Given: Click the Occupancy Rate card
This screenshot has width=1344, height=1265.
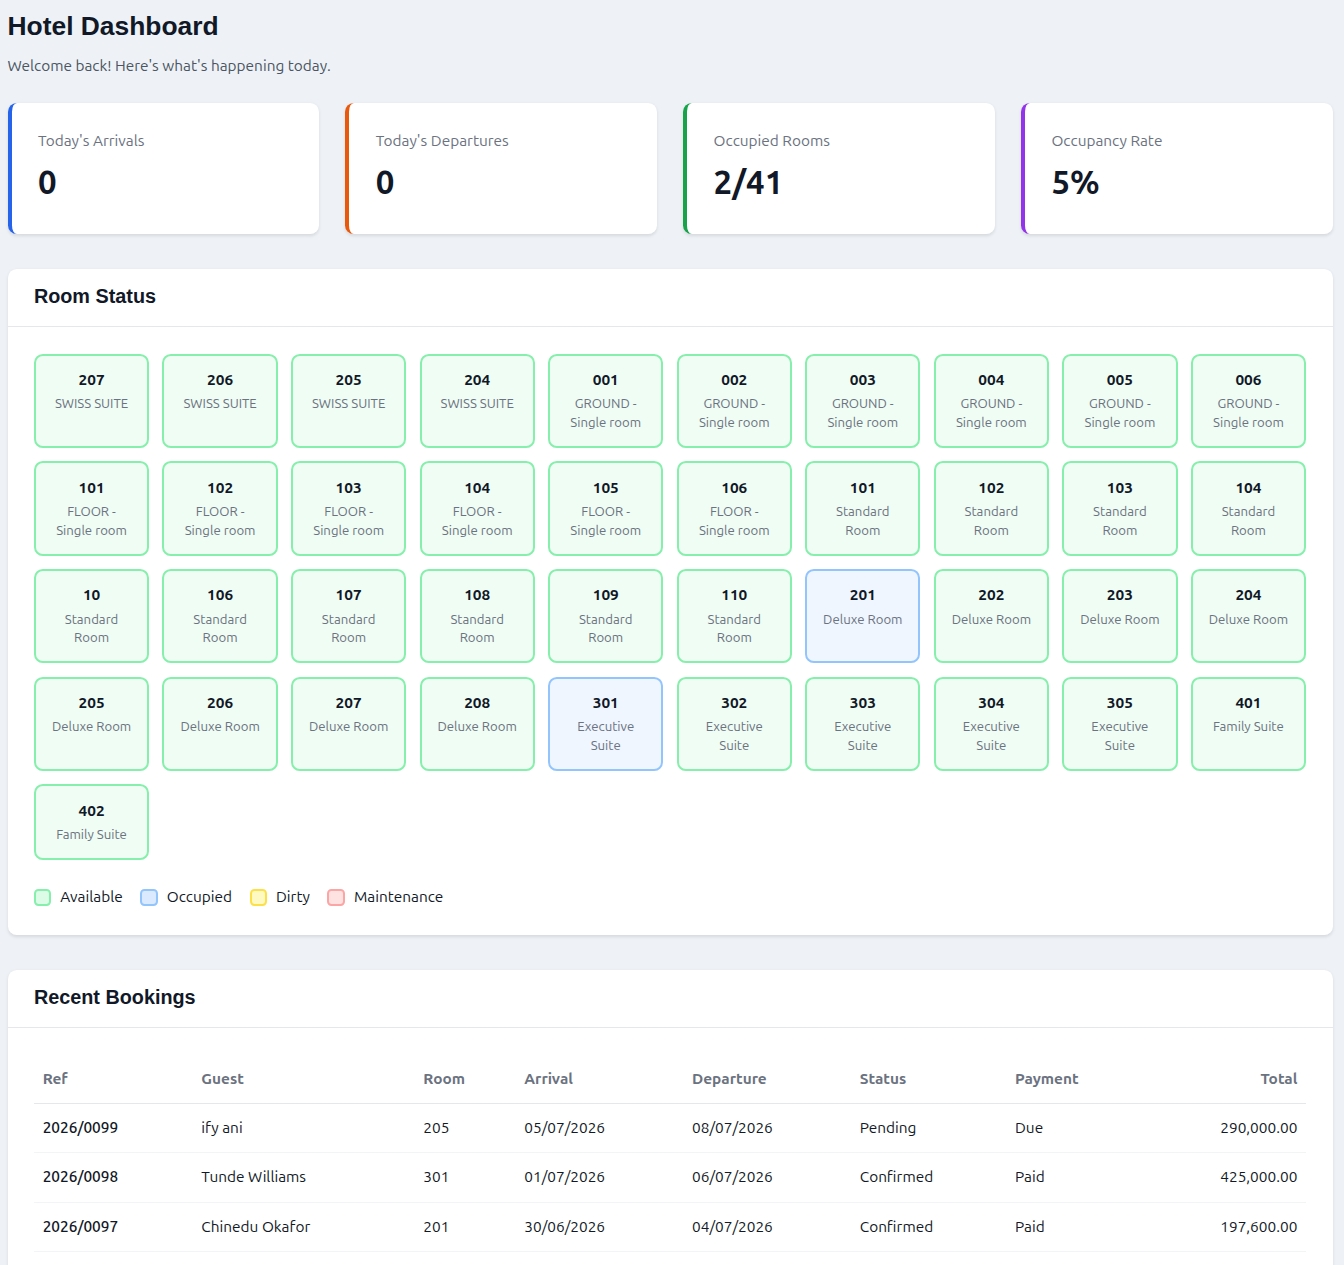Looking at the screenshot, I should pos(1177,169).
